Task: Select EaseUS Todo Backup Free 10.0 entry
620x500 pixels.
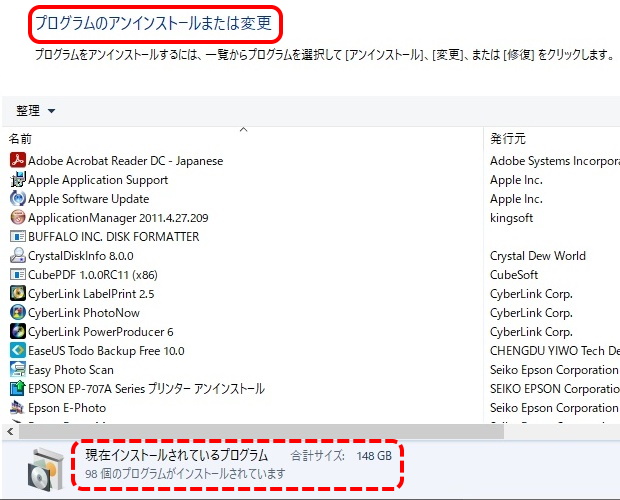Action: coord(106,351)
